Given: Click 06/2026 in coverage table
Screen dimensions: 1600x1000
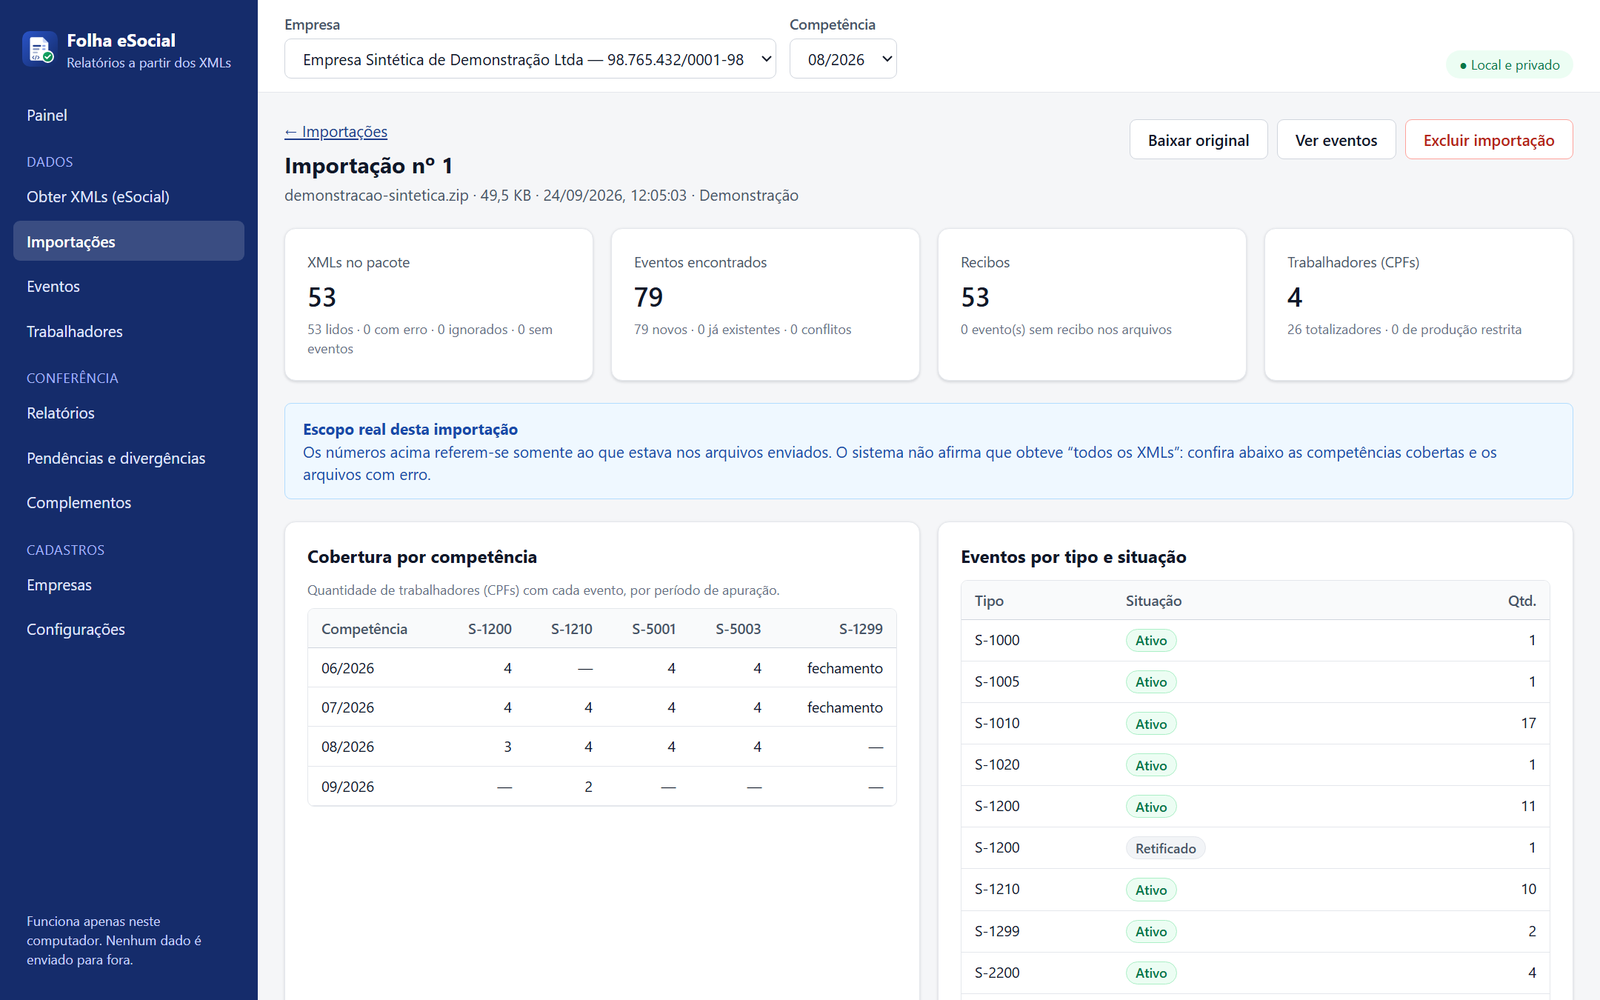Looking at the screenshot, I should [348, 668].
